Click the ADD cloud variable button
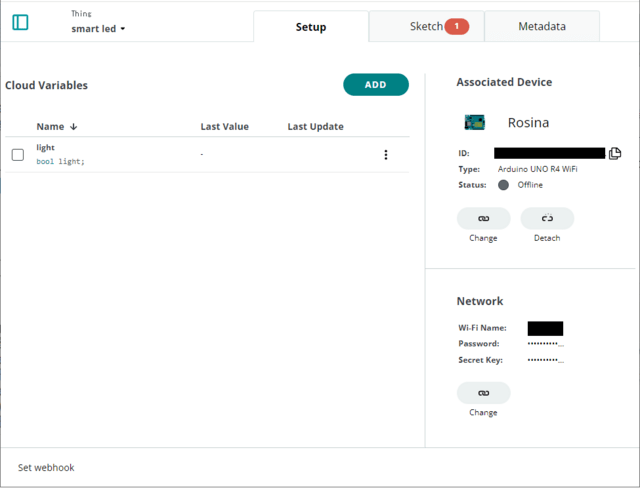Viewport: 640px width, 490px height. click(375, 85)
